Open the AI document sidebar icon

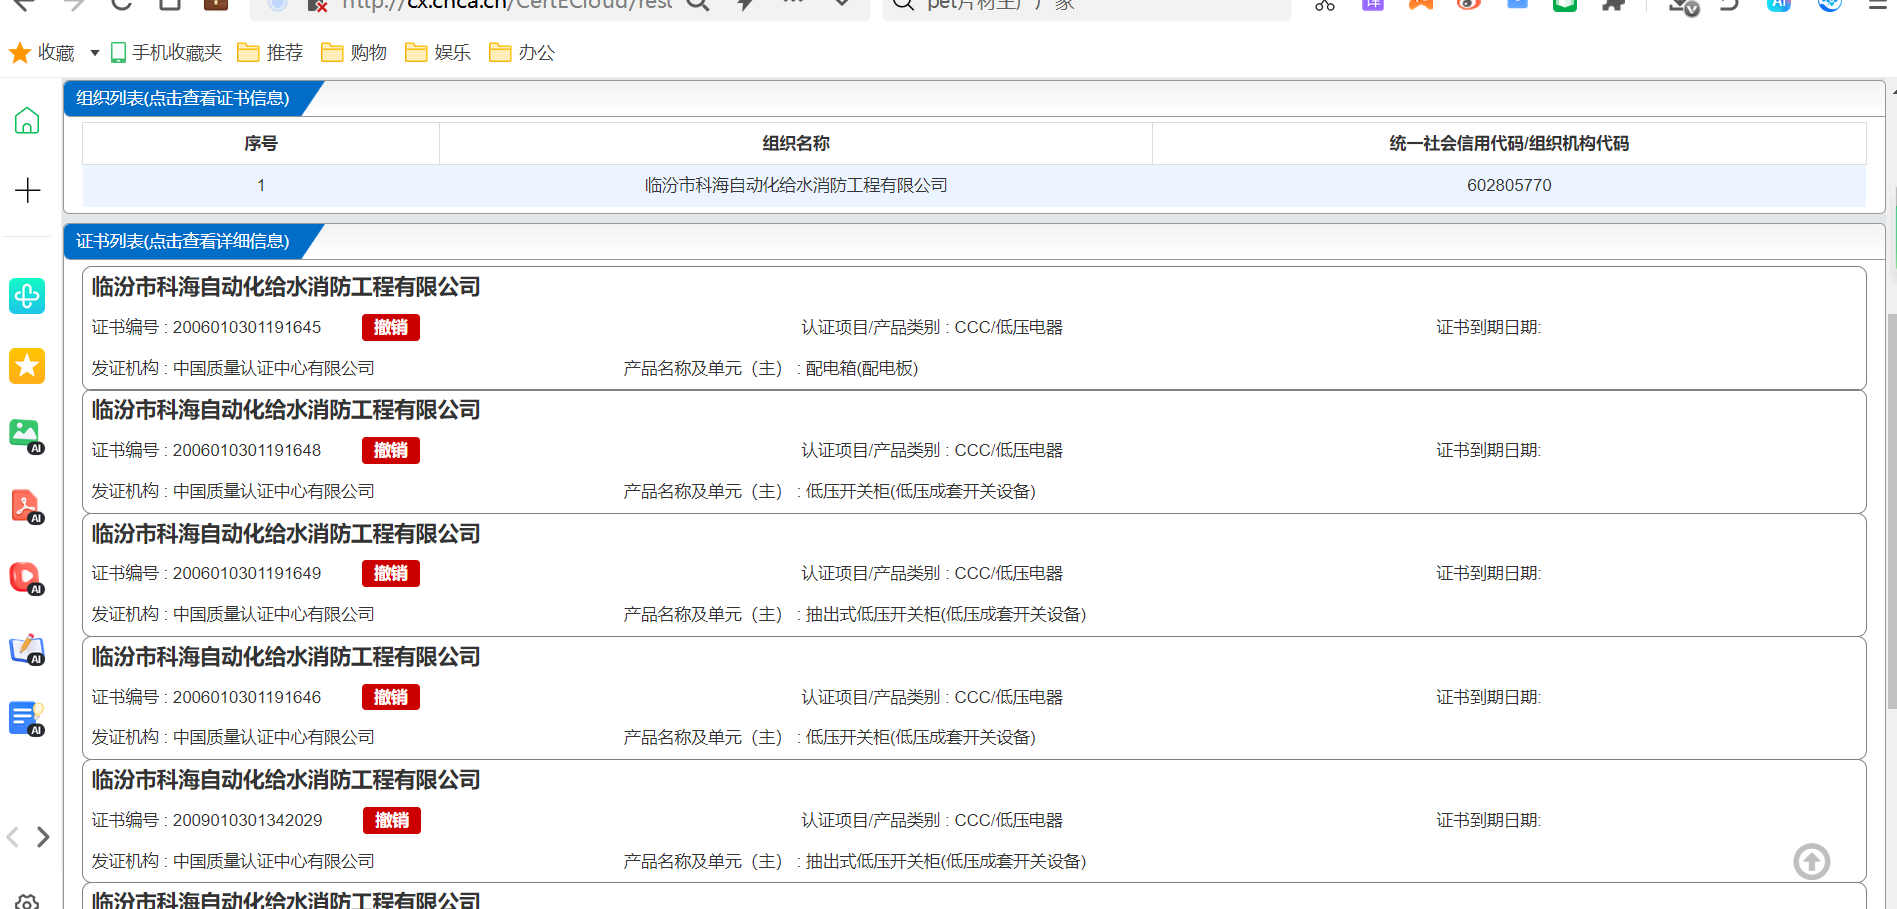point(27,719)
